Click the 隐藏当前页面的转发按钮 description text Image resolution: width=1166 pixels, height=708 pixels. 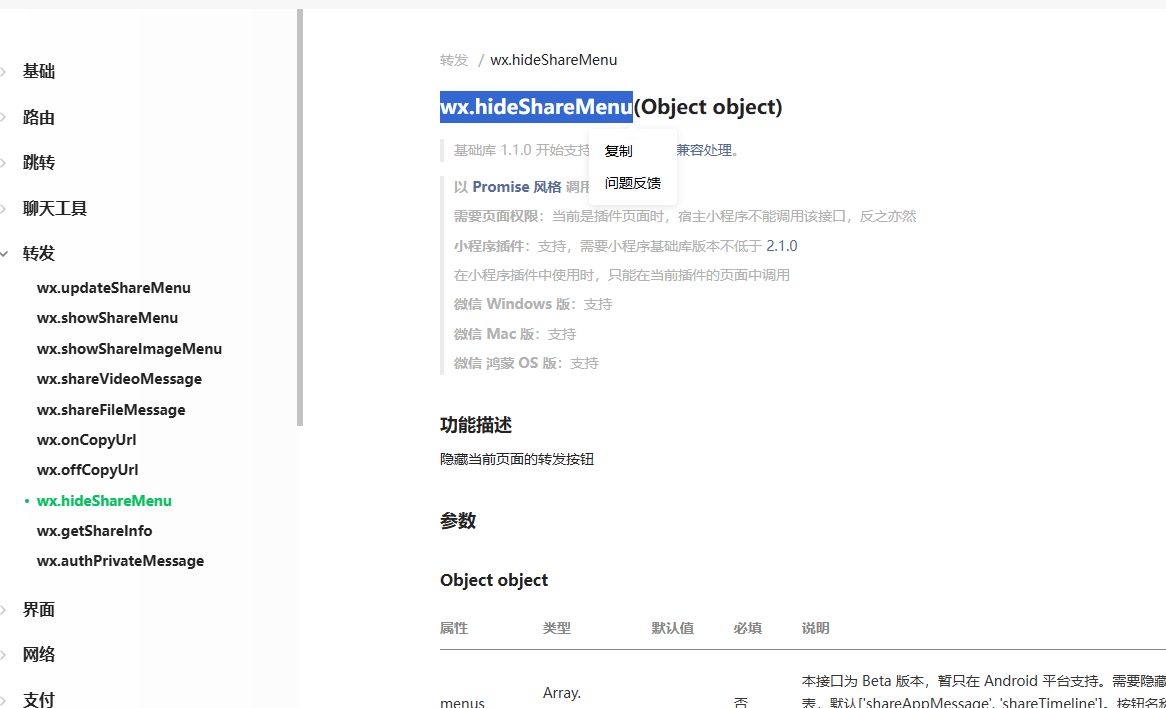pos(517,460)
